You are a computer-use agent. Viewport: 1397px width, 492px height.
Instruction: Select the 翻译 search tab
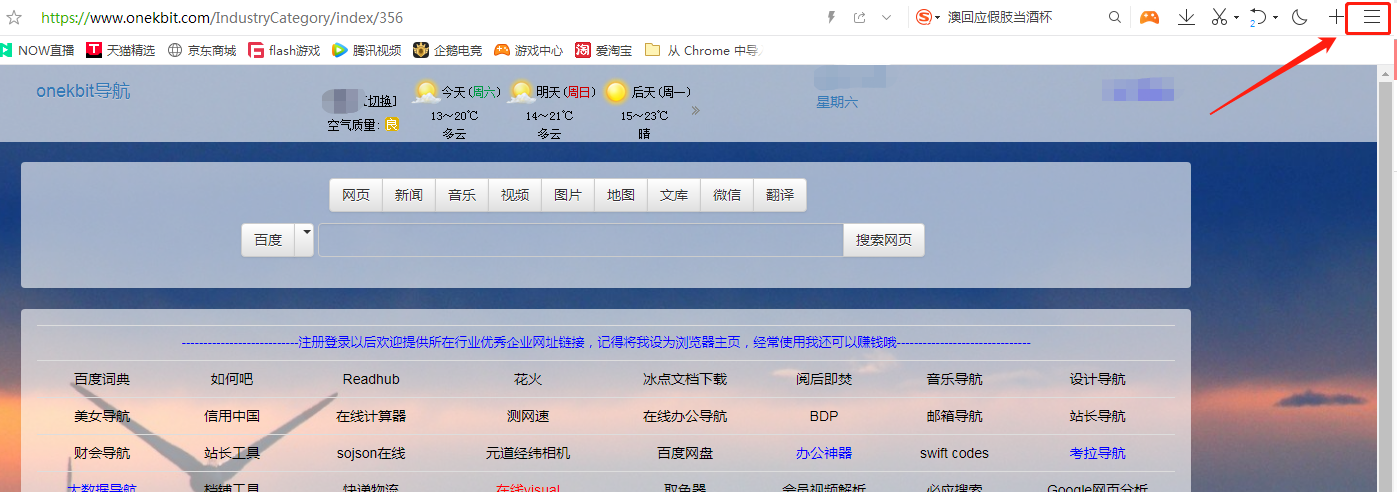[780, 195]
